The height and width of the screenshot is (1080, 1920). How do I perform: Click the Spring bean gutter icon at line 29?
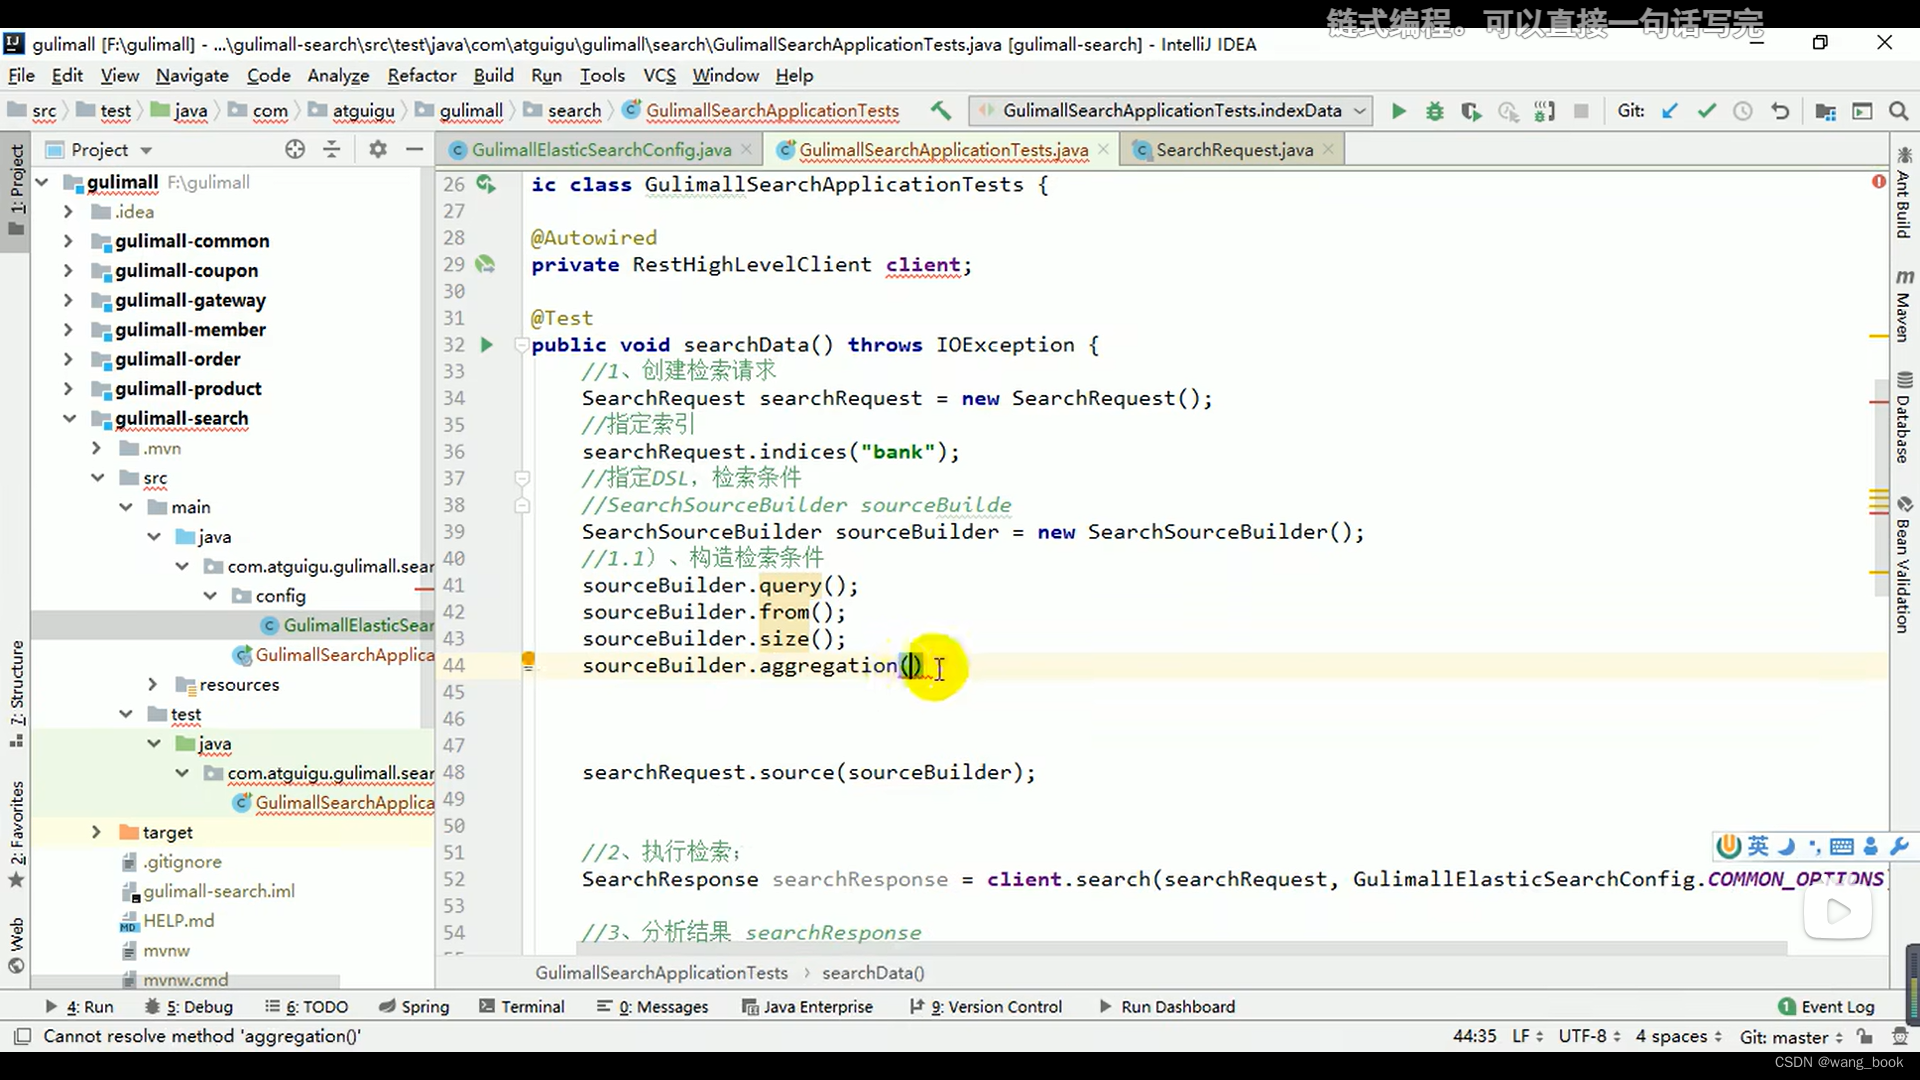[x=485, y=264]
